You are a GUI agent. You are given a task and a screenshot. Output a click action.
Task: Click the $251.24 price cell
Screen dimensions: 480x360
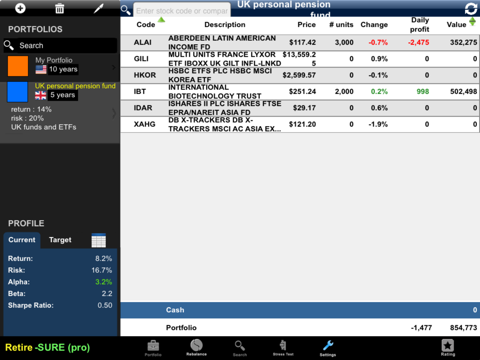(302, 91)
